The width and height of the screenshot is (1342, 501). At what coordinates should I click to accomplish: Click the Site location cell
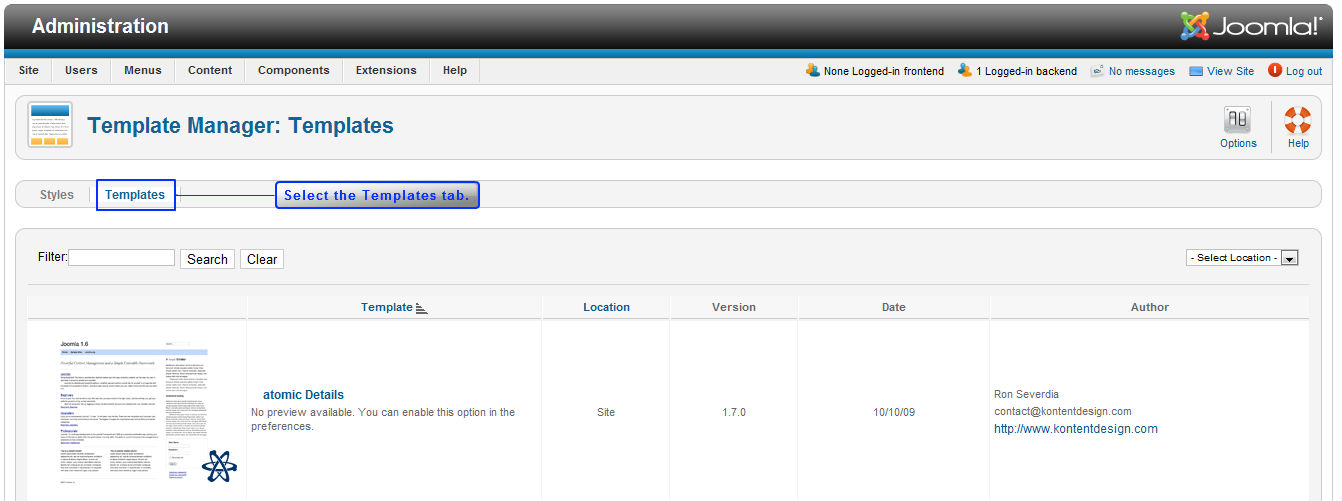point(606,412)
